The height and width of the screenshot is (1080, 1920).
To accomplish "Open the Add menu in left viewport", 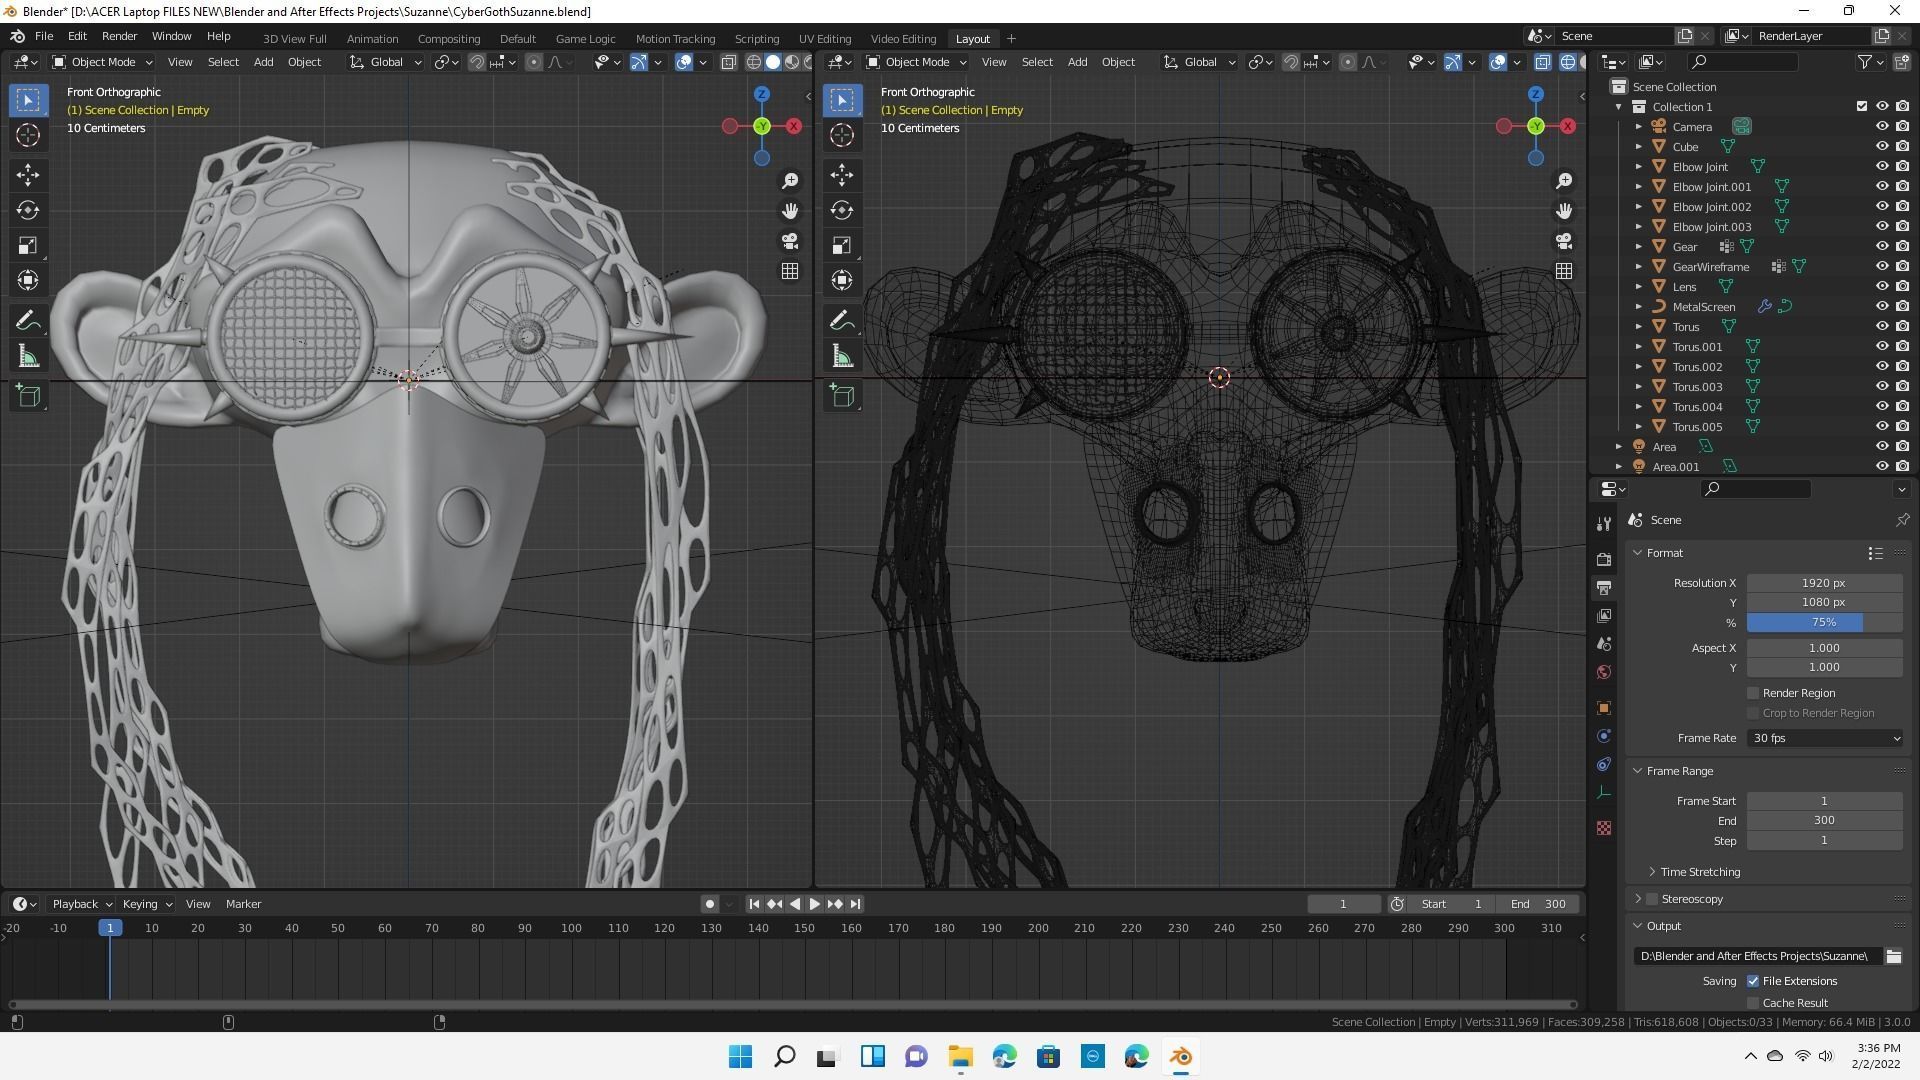I will click(x=263, y=62).
